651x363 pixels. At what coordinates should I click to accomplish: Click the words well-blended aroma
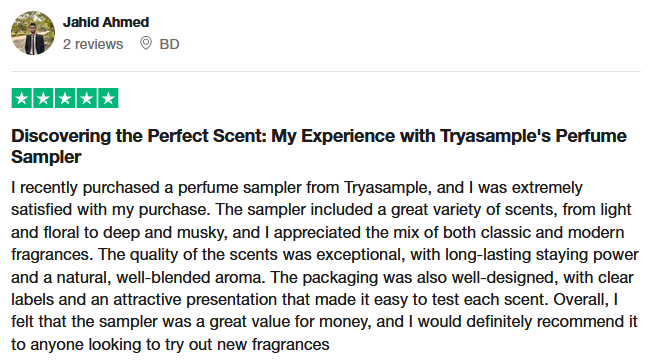191,277
